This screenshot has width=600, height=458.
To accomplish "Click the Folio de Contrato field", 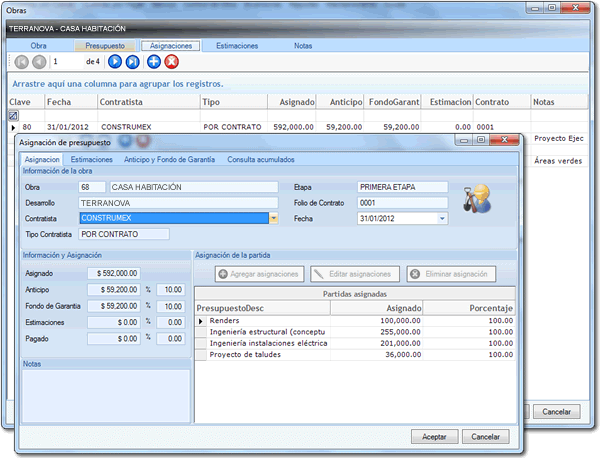I will point(403,203).
